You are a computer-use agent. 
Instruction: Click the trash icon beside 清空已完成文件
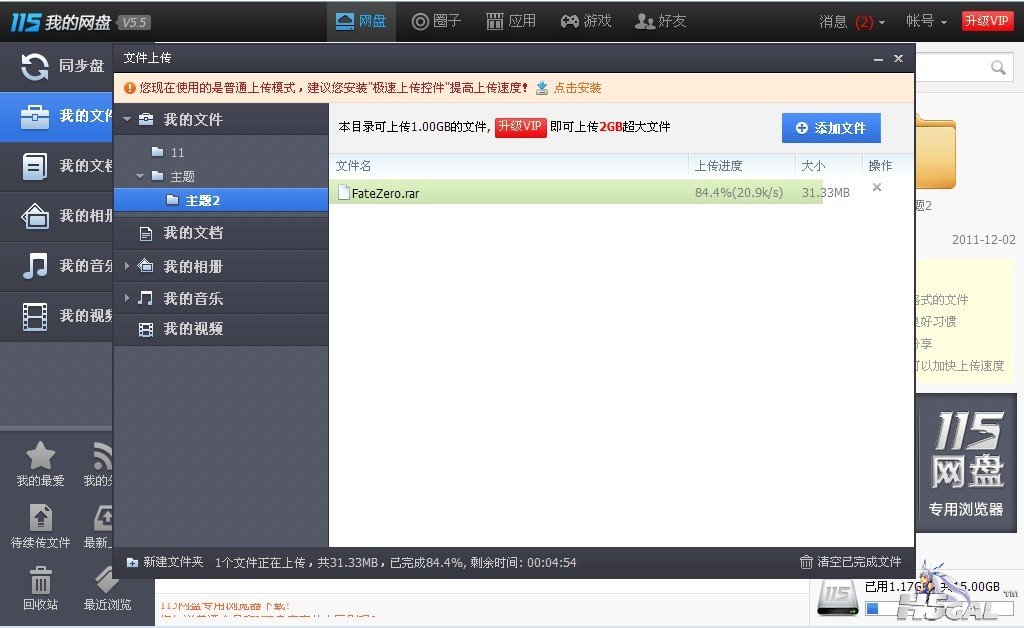[807, 562]
